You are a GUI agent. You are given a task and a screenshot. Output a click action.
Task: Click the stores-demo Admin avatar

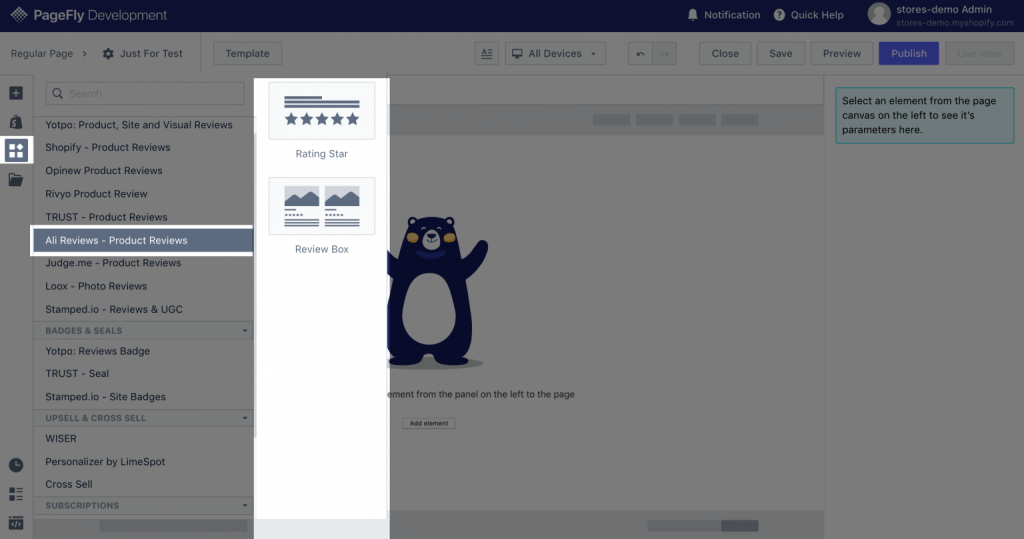[x=879, y=14]
